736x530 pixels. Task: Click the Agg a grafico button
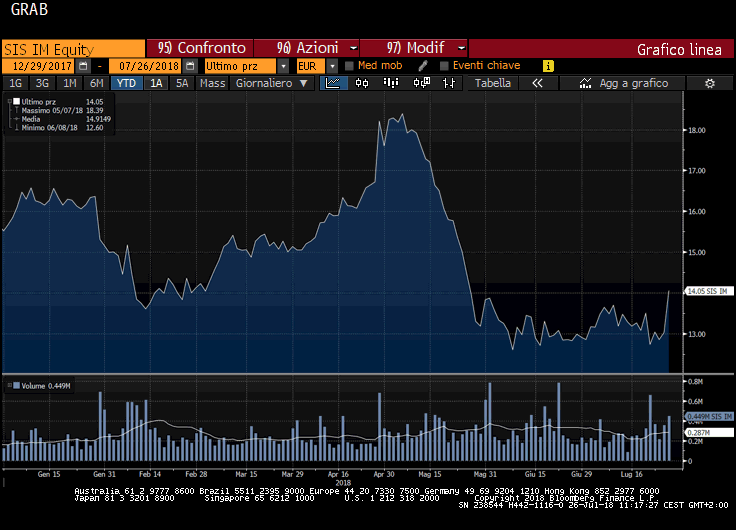(623, 83)
